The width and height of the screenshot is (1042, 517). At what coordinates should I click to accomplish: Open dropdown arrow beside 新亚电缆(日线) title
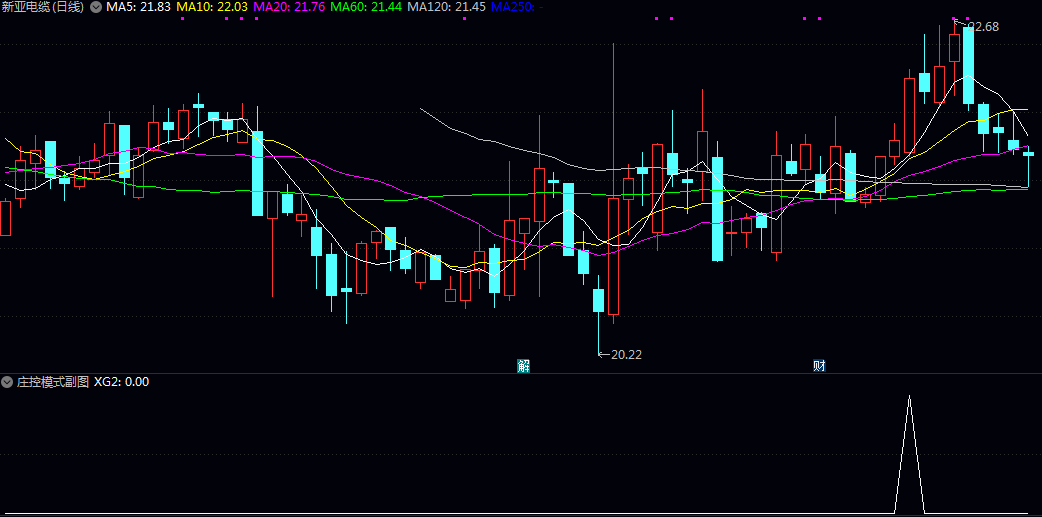point(96,7)
